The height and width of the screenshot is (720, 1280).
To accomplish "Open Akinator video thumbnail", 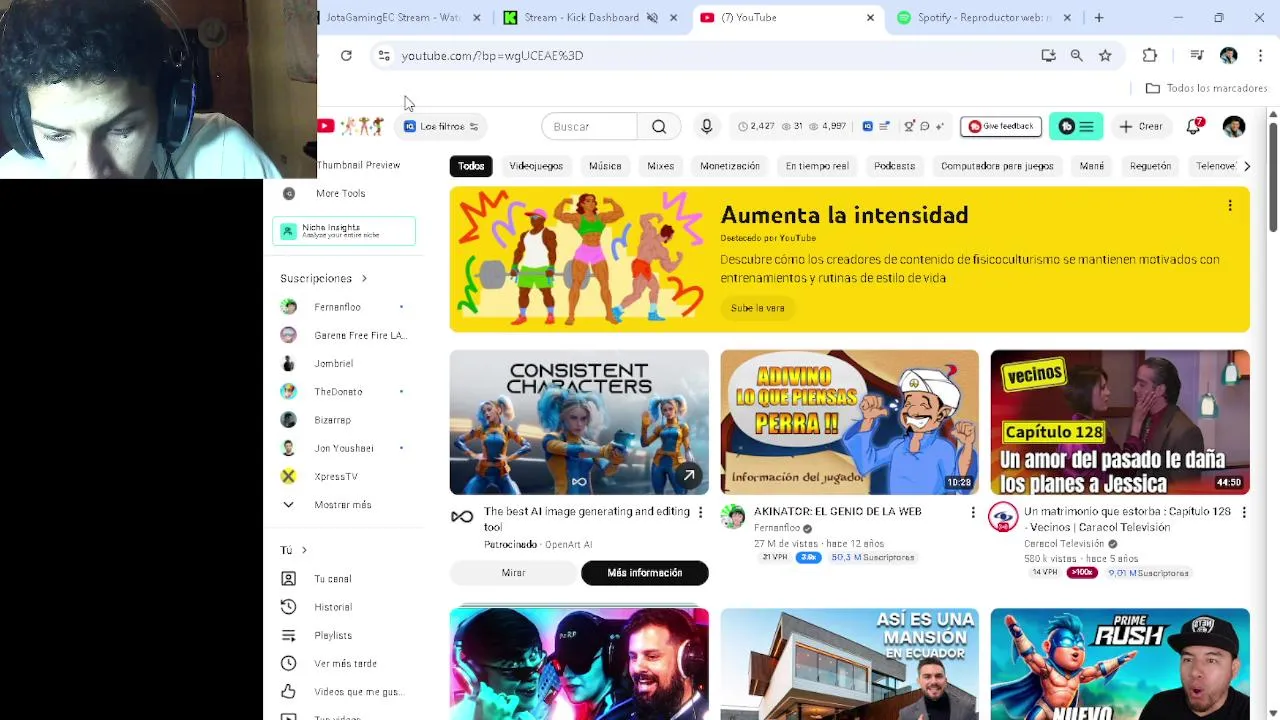I will (849, 422).
